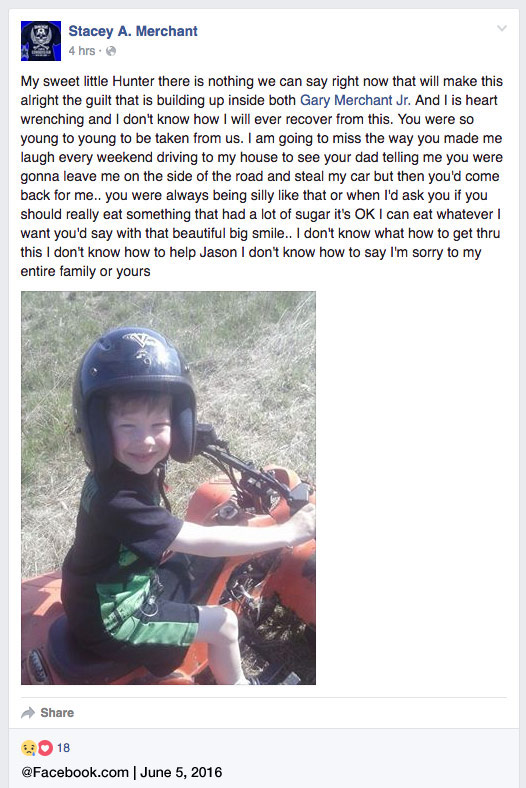Click the heart love reaction icon
526x788 pixels.
45,748
